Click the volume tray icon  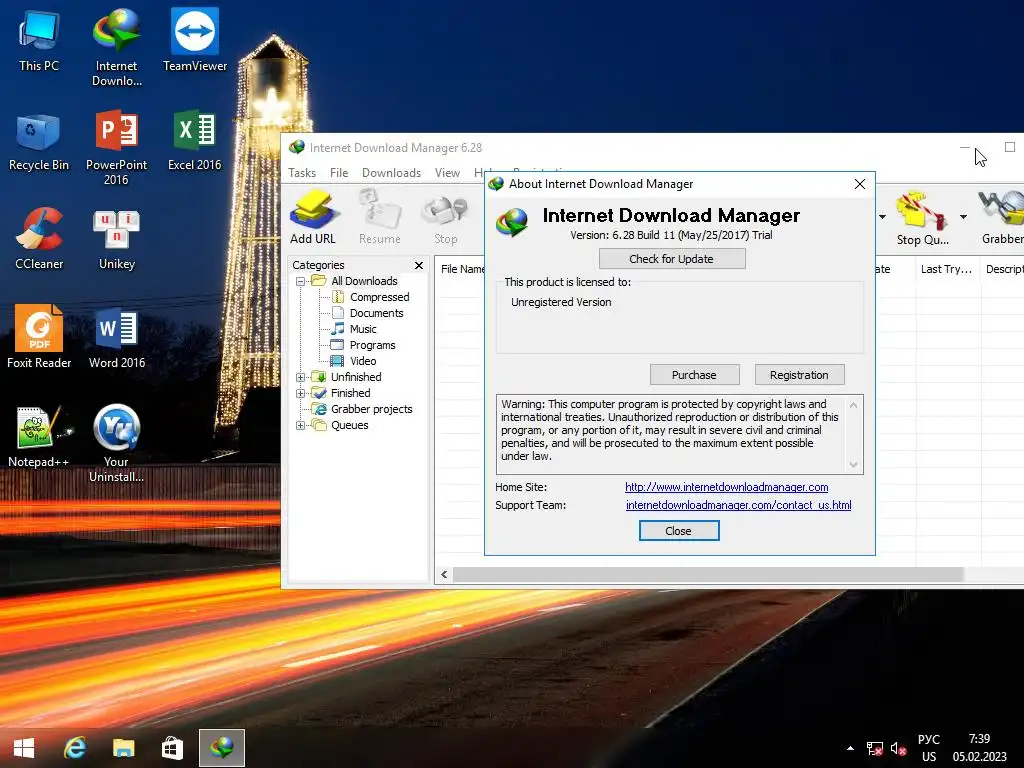[x=899, y=748]
